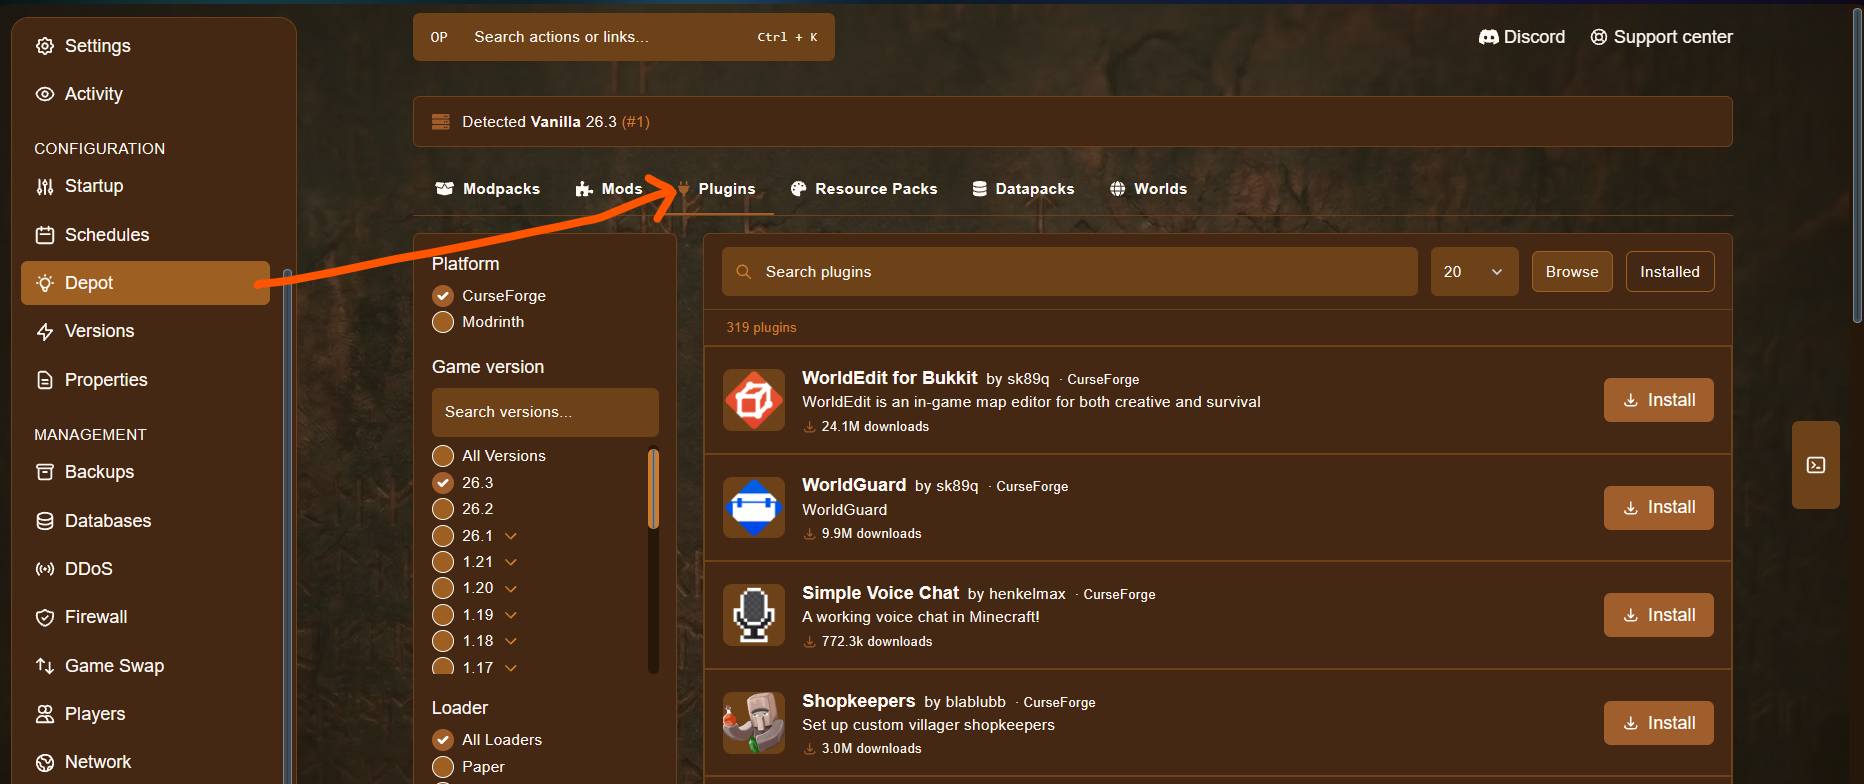Click the Firewall shield icon

click(x=45, y=618)
